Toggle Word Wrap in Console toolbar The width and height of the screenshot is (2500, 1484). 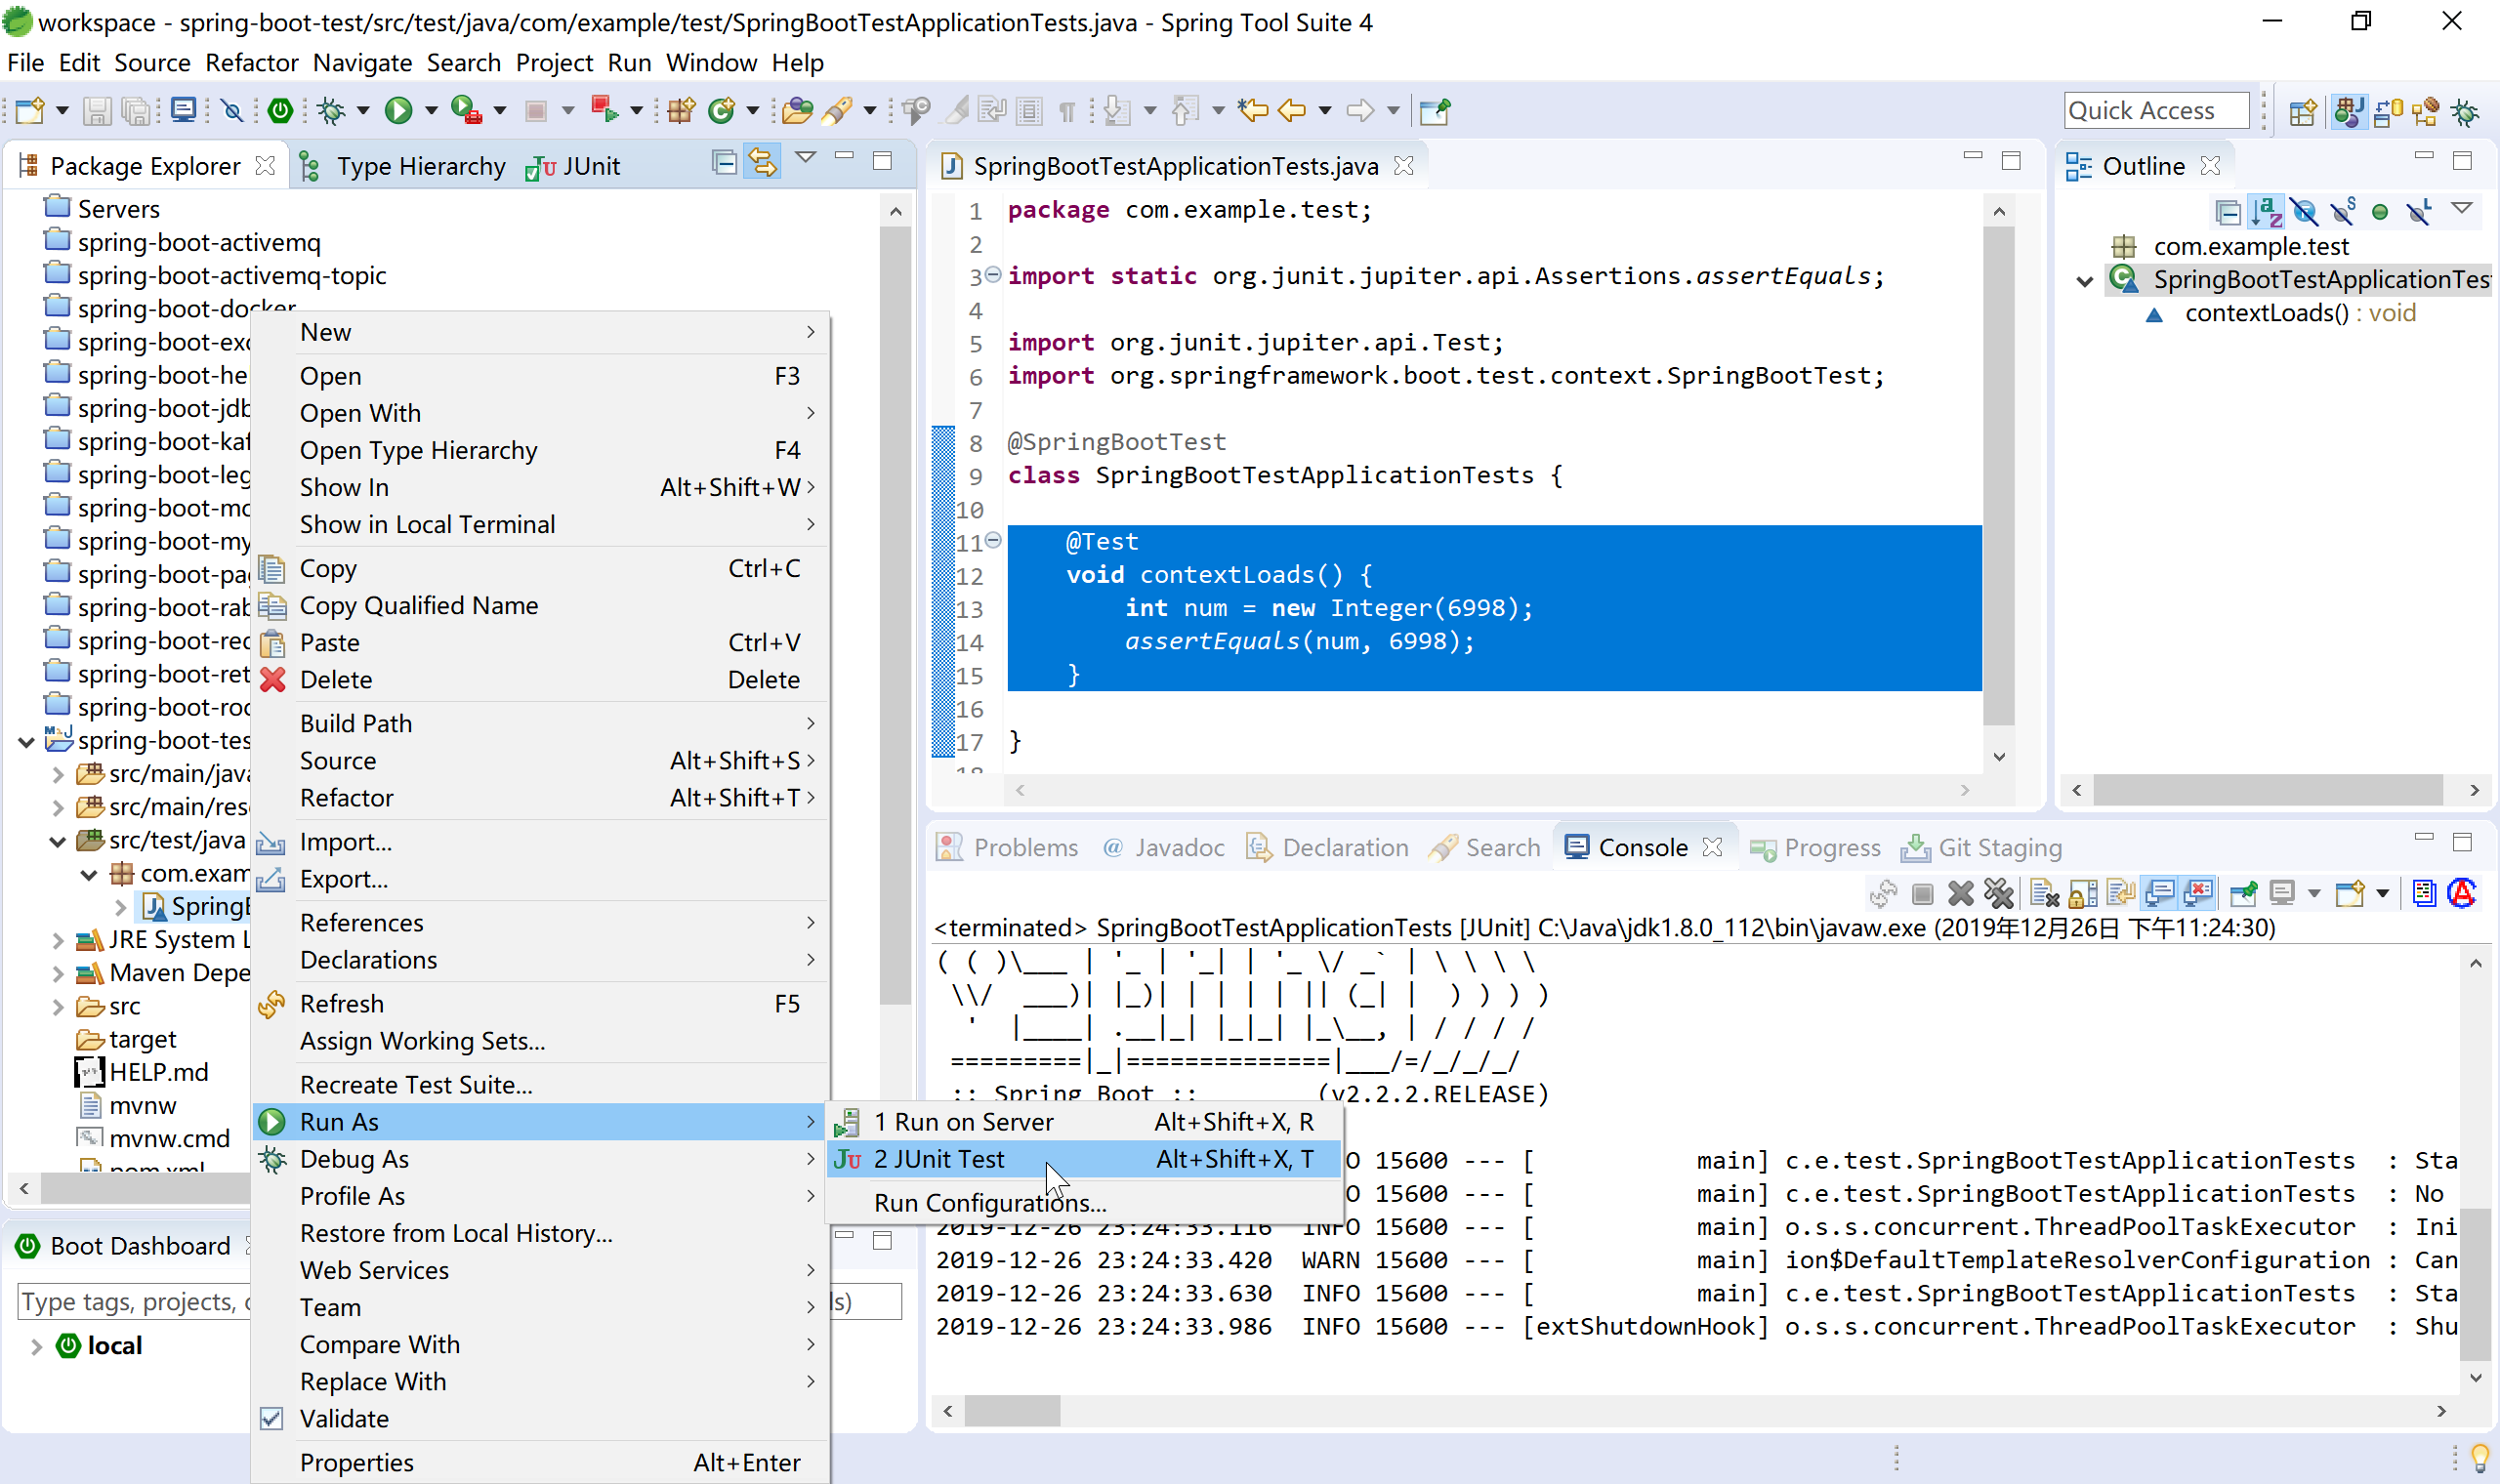tap(2120, 893)
